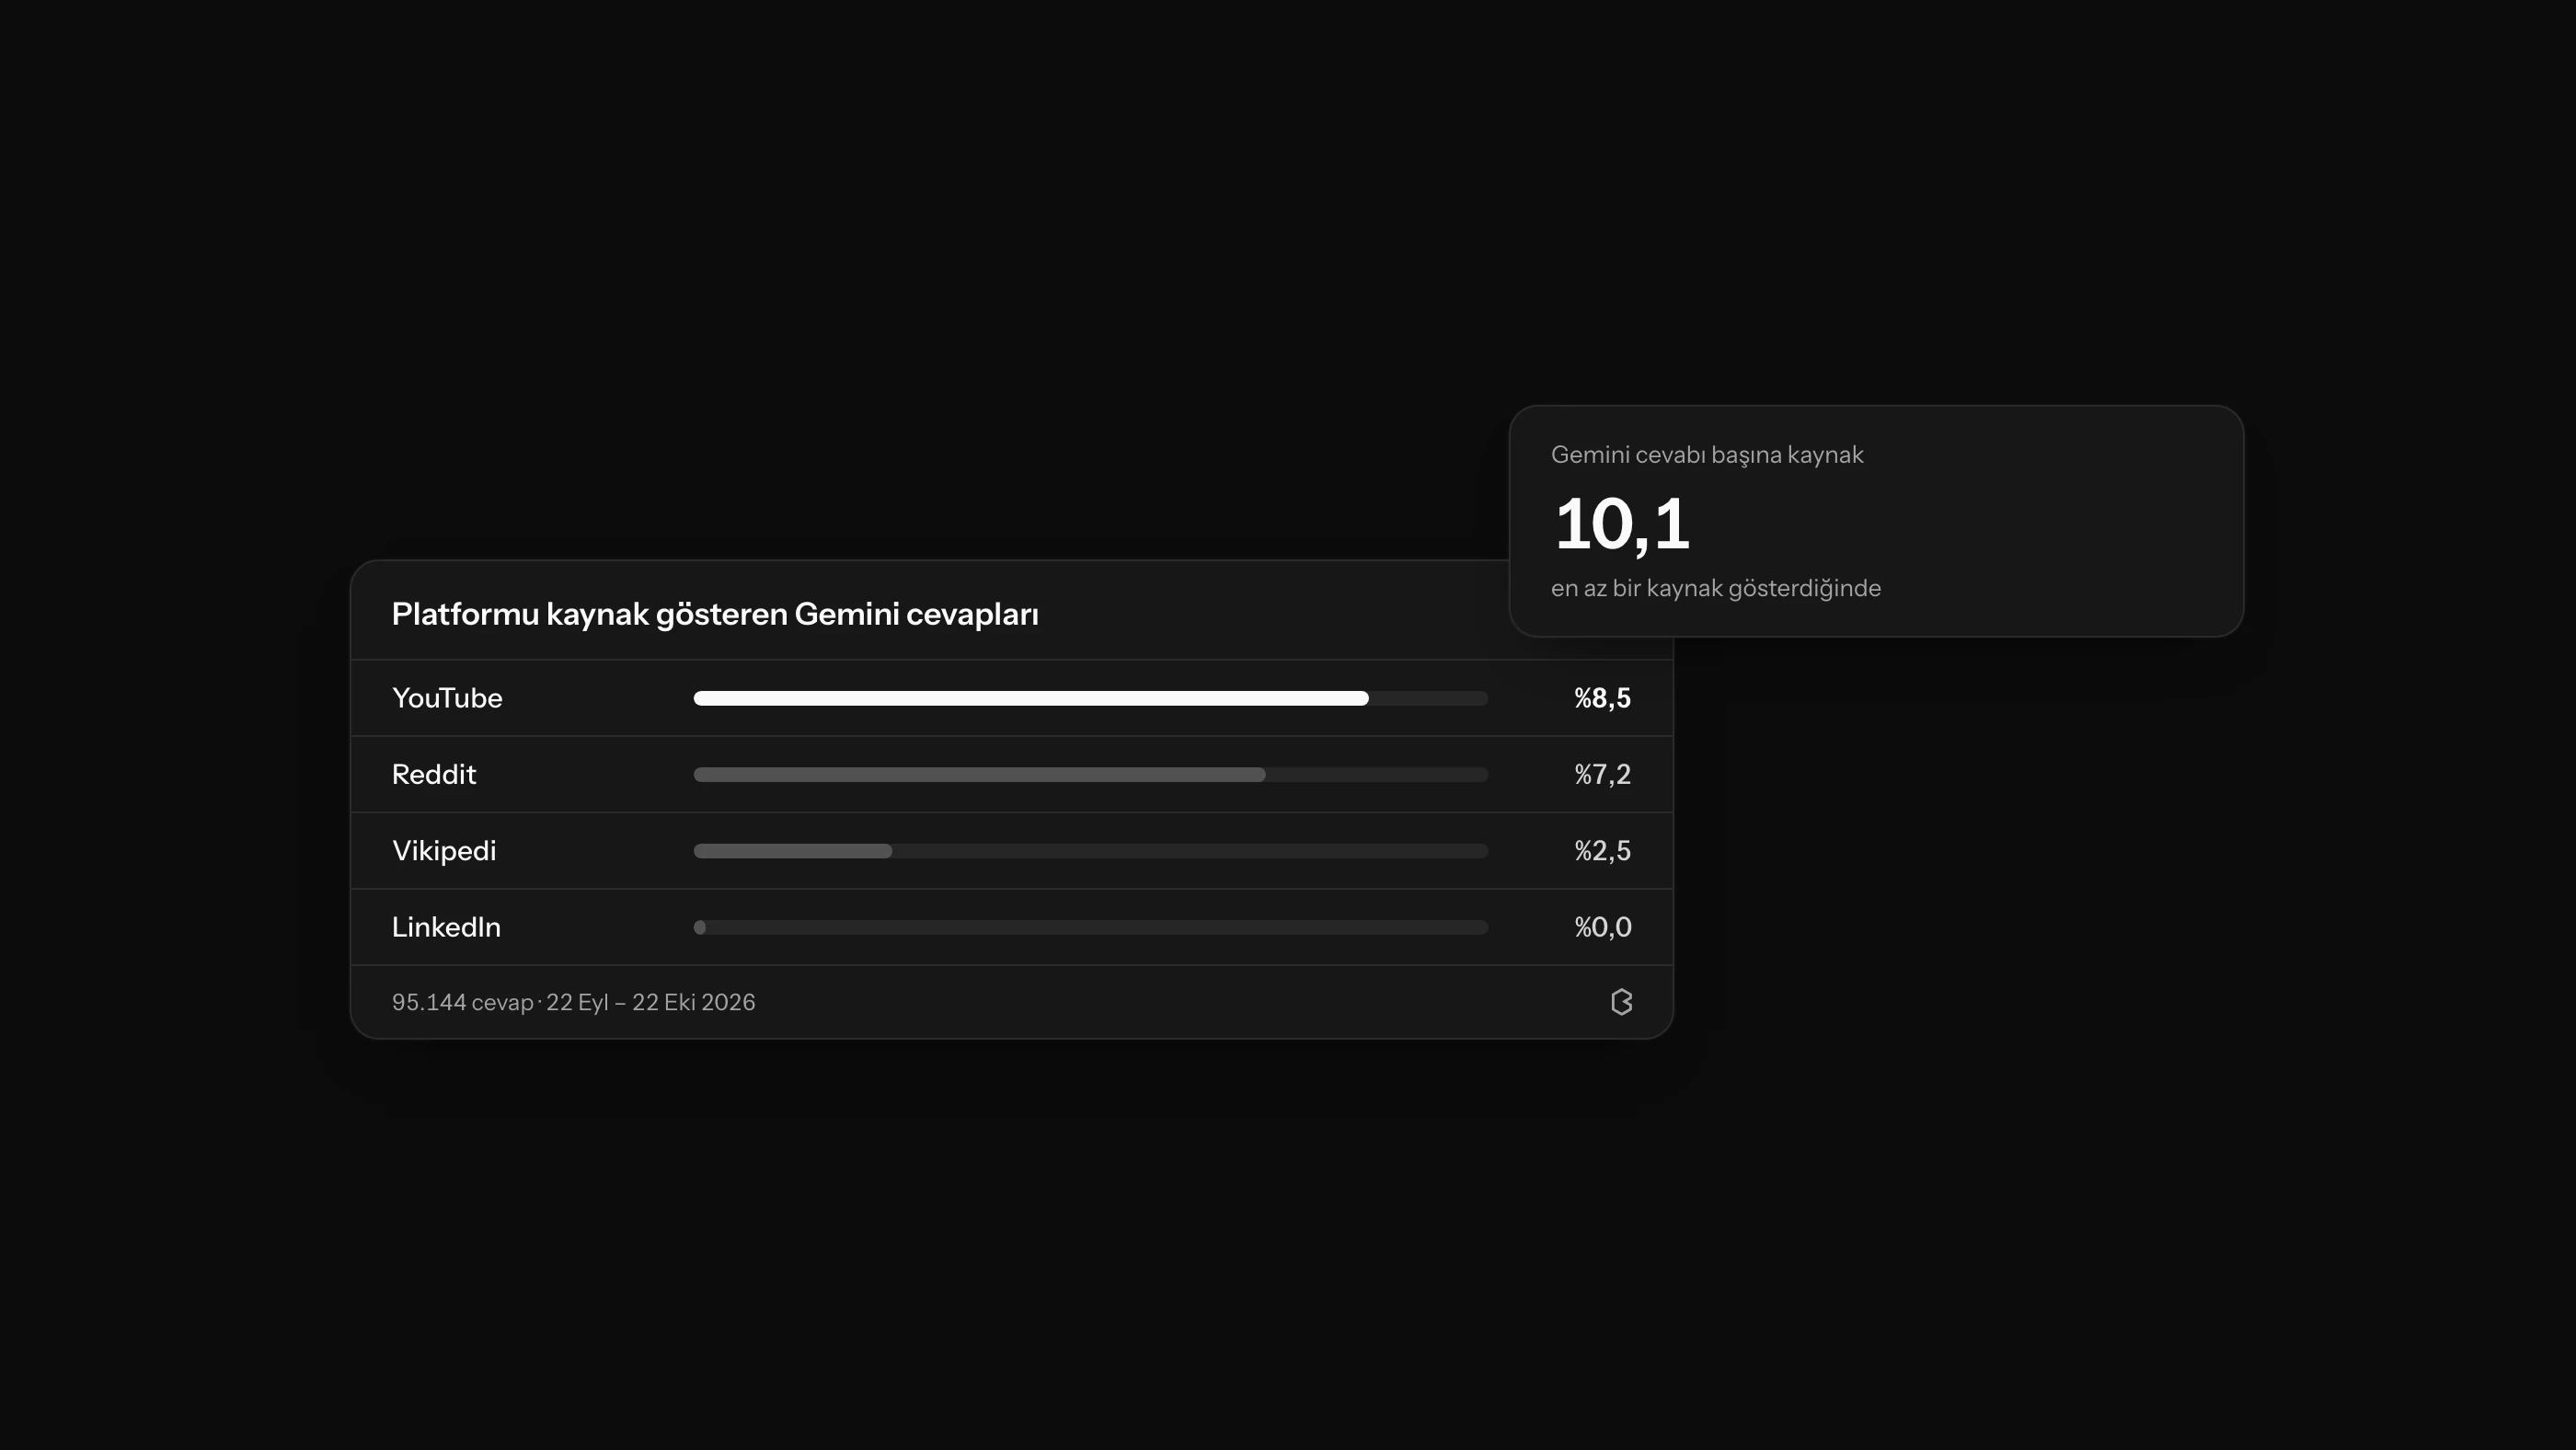Viewport: 2576px width, 1450px height.
Task: Select the YouTube platform label
Action: (x=447, y=698)
